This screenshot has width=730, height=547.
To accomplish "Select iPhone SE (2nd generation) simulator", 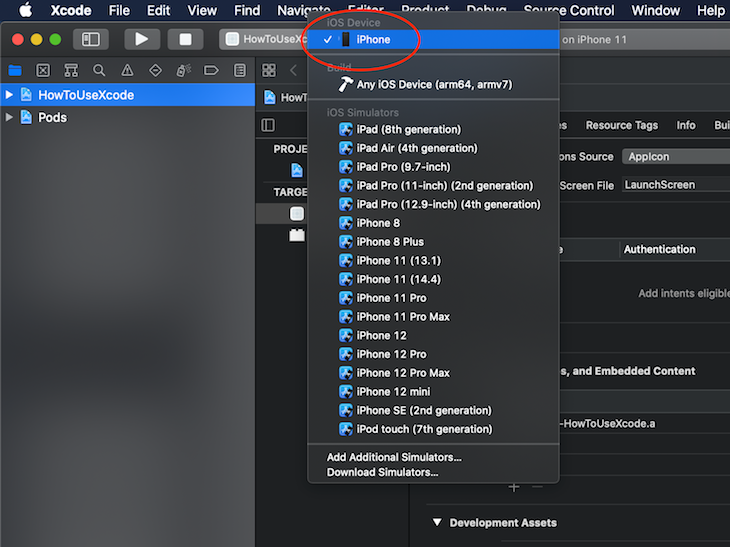I will tap(433, 411).
